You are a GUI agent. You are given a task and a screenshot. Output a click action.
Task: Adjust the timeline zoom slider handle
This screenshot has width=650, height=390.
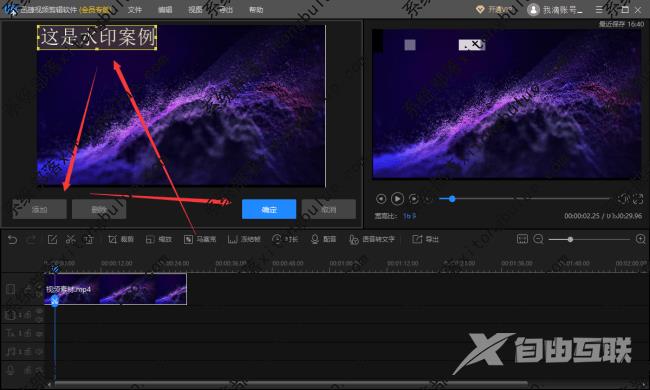(570, 240)
